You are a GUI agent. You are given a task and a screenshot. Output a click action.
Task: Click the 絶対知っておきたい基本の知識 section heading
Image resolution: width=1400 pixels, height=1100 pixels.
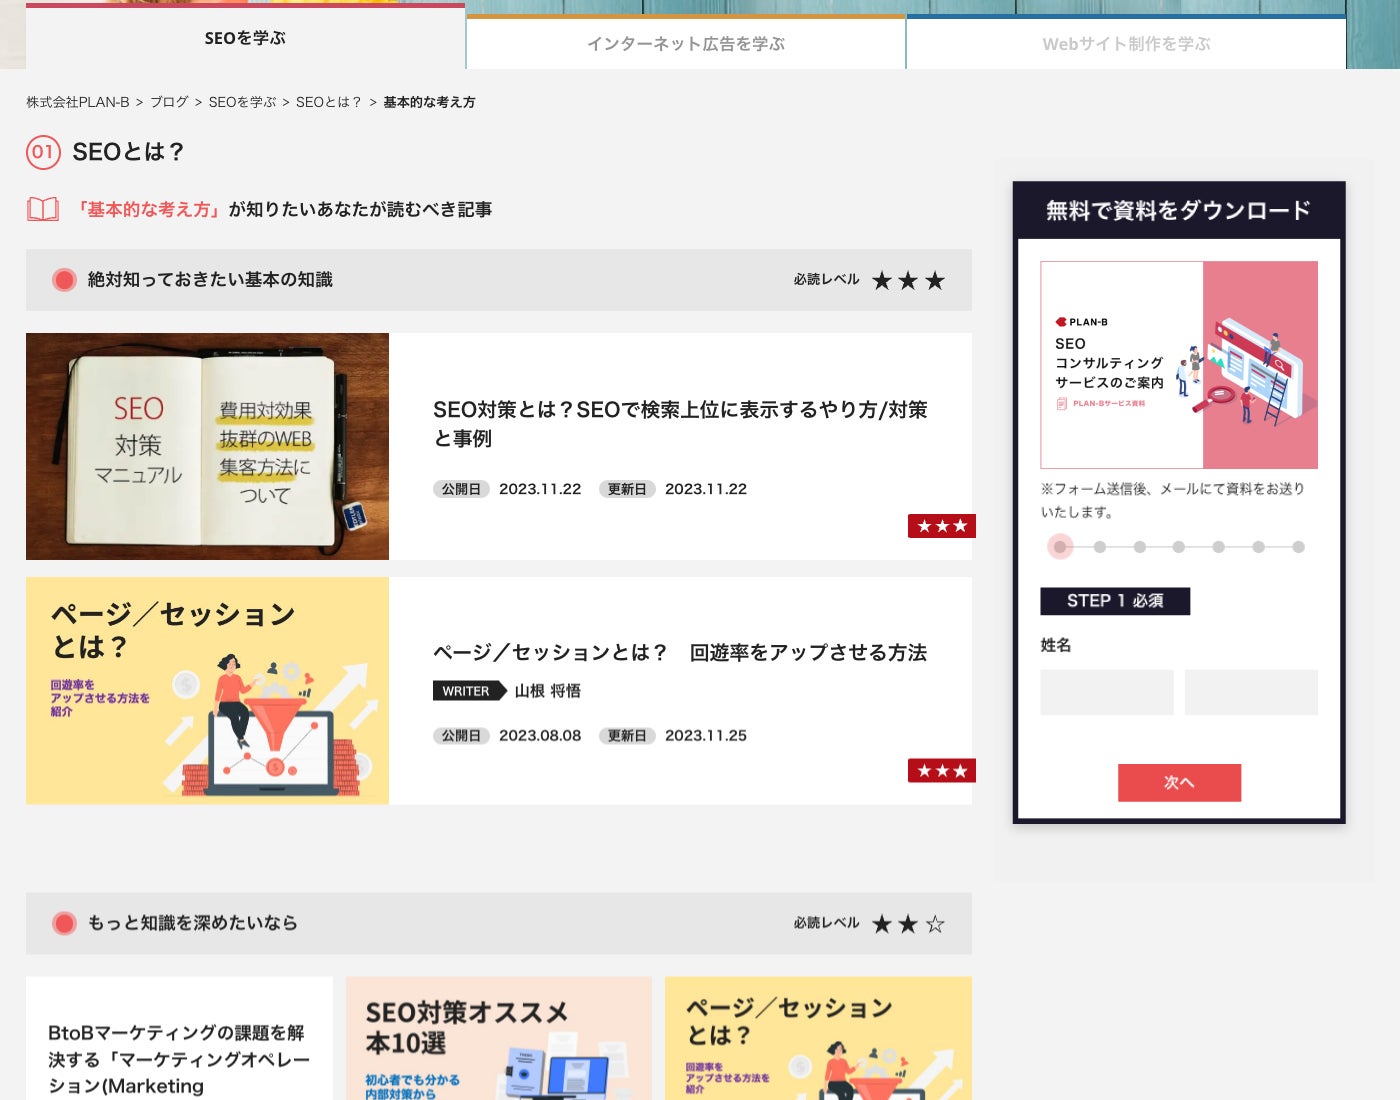coord(210,280)
